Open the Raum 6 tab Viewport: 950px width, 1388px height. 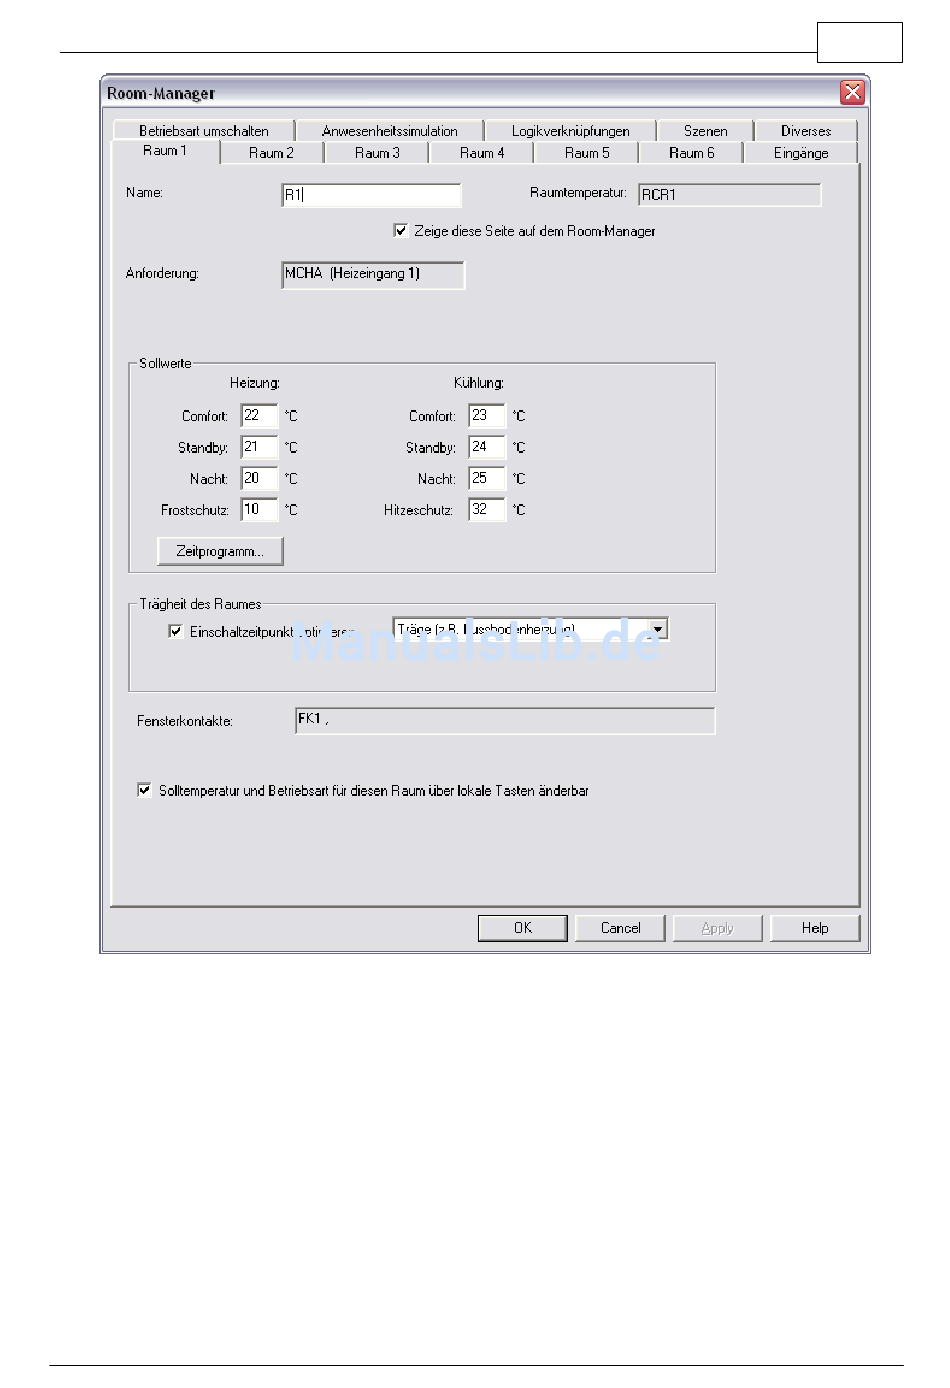coord(692,153)
